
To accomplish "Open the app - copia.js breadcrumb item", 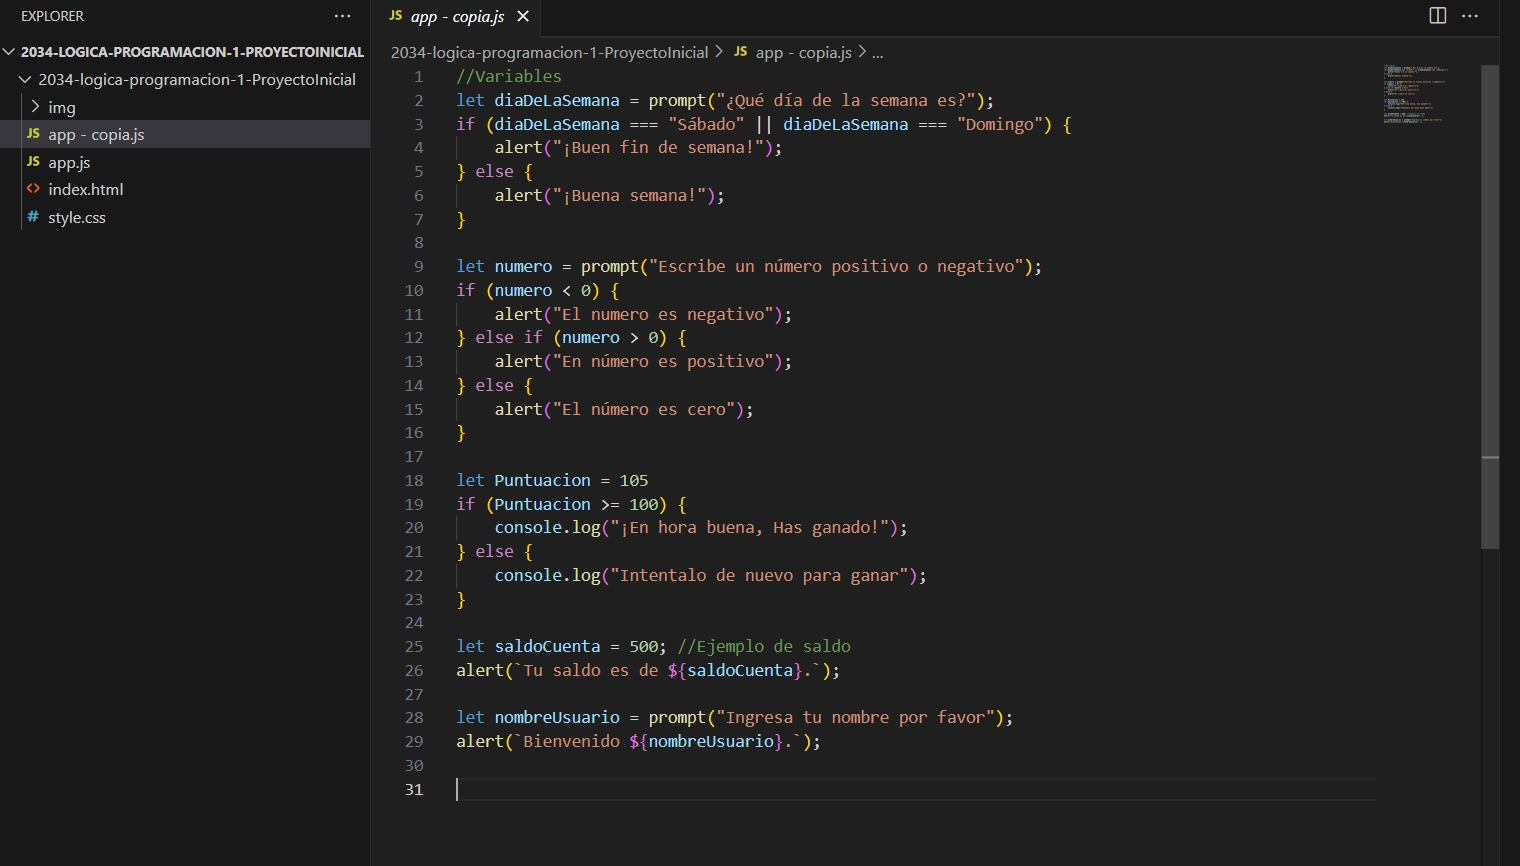I will click(x=804, y=52).
